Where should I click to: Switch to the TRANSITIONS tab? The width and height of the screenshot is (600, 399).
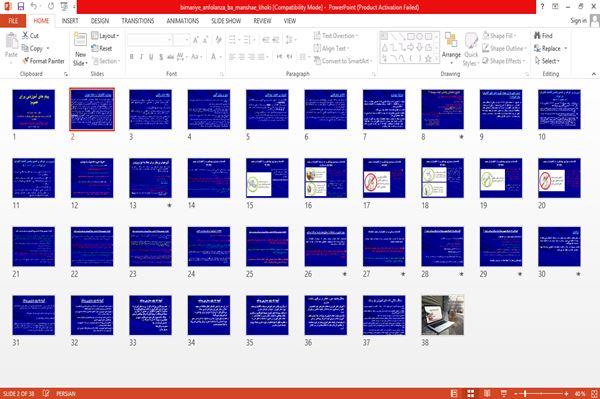[x=138, y=21]
